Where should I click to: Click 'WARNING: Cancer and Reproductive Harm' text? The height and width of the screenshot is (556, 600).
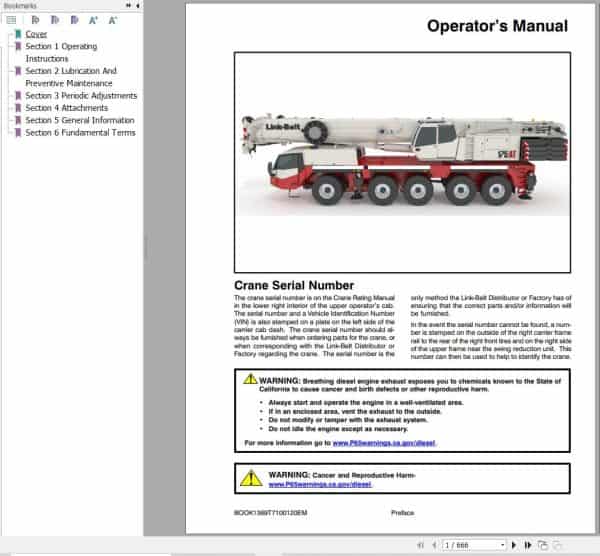(342, 475)
